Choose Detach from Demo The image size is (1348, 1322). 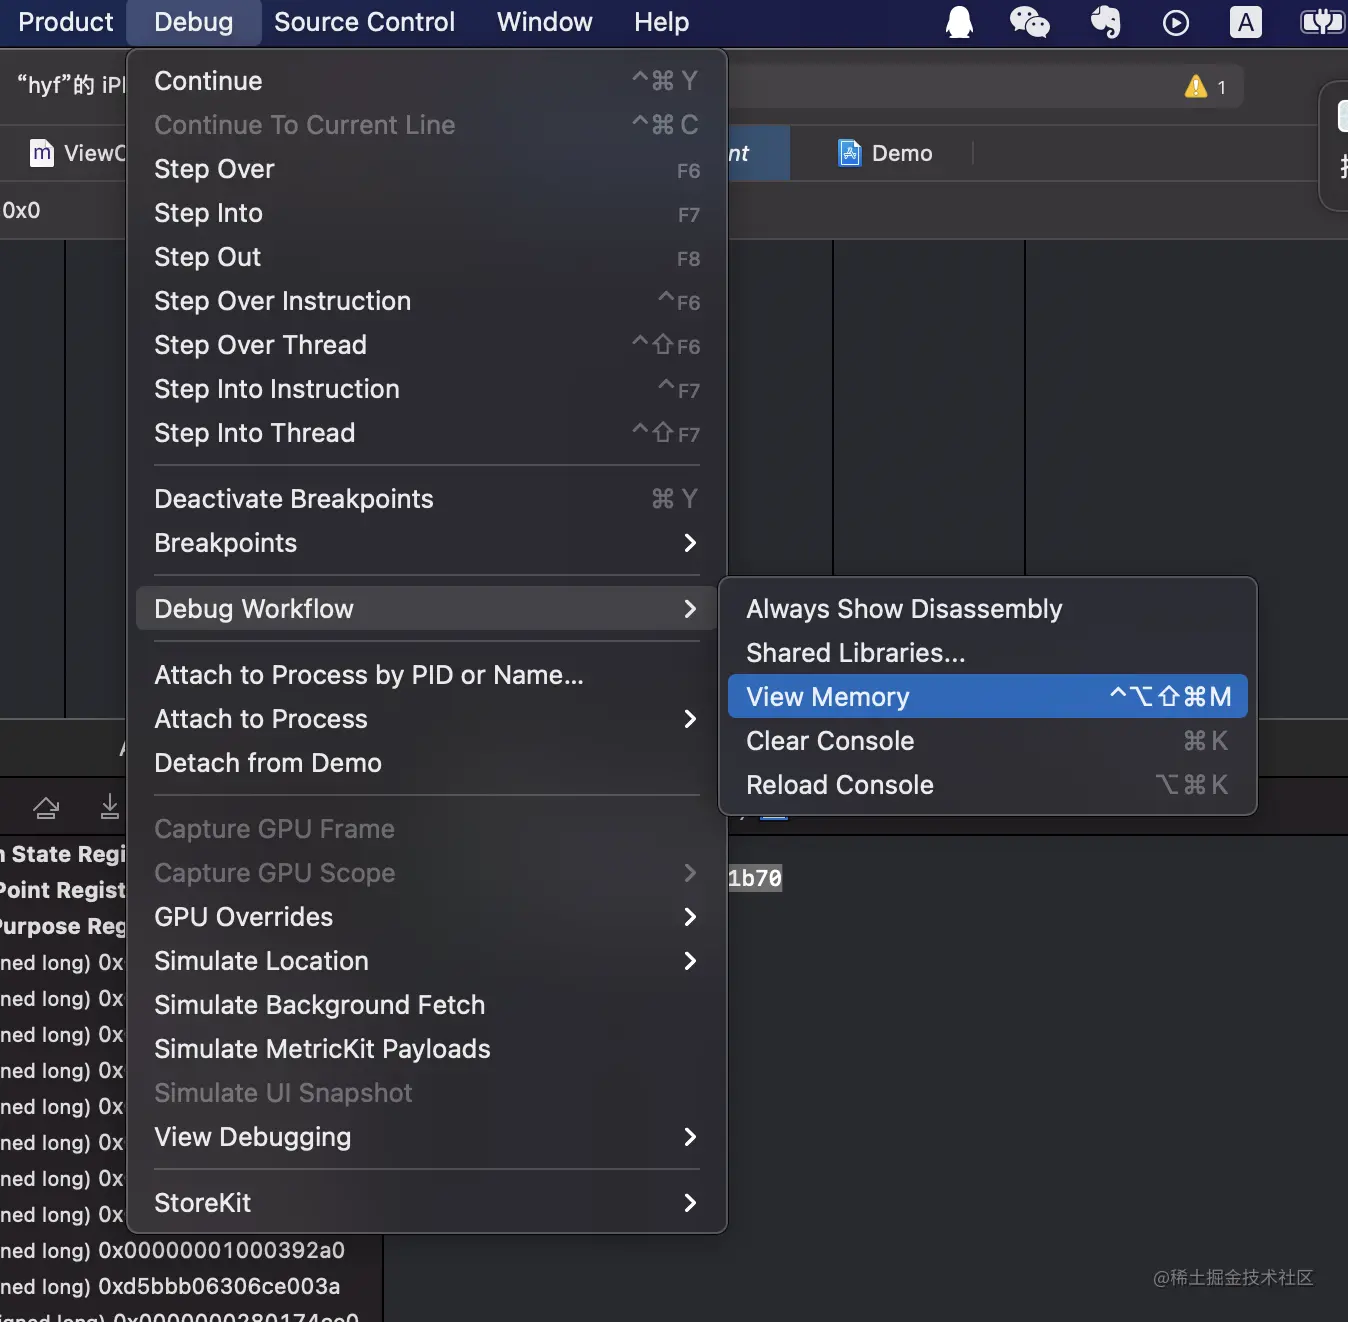tap(426, 763)
